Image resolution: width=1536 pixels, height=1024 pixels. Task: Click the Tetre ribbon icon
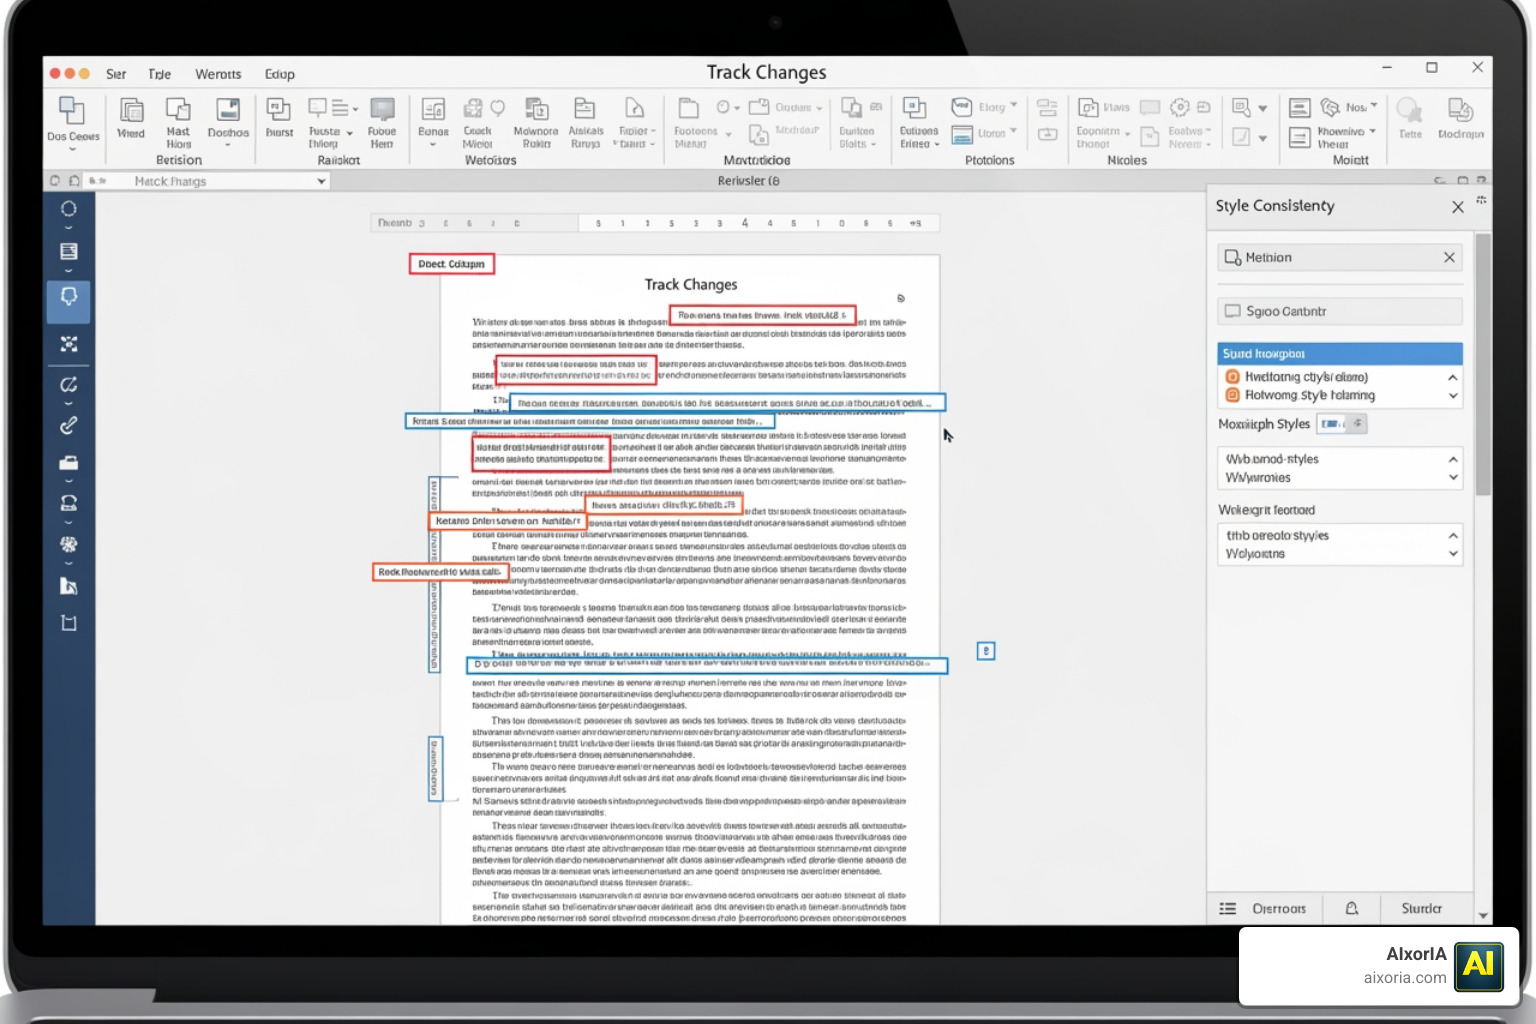(x=1410, y=109)
